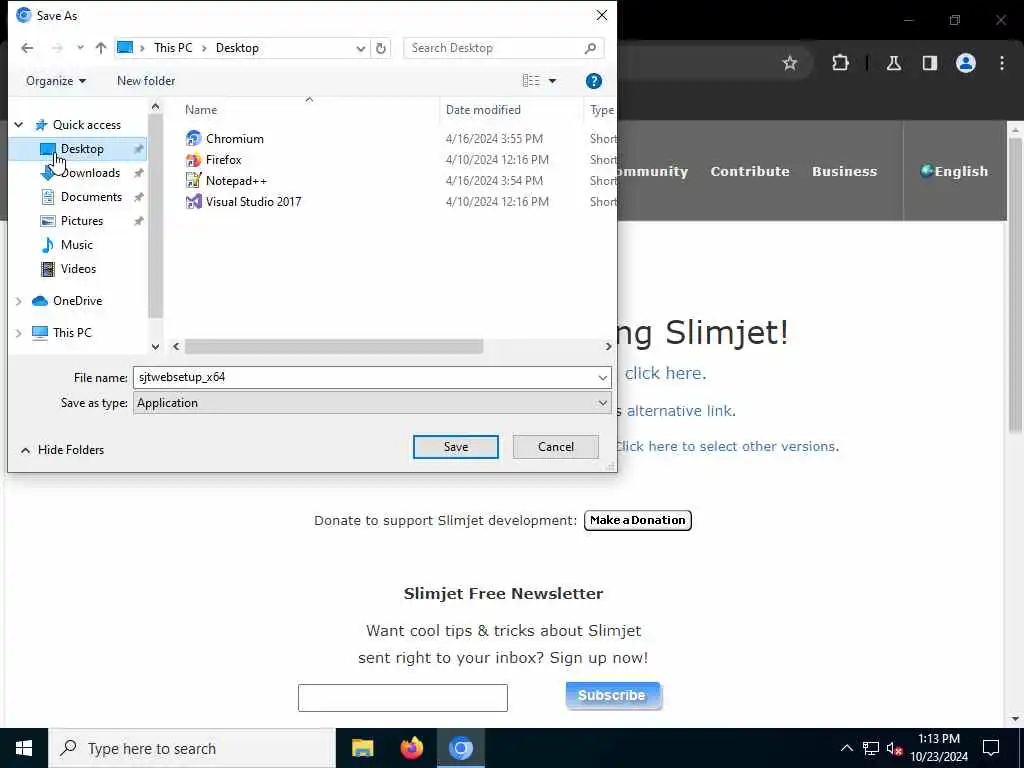Open File Explorer from the taskbar

tap(362, 748)
